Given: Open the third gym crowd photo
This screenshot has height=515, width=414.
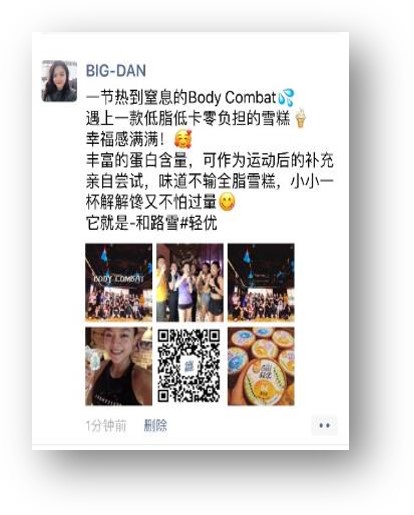Looking at the screenshot, I should 261,282.
